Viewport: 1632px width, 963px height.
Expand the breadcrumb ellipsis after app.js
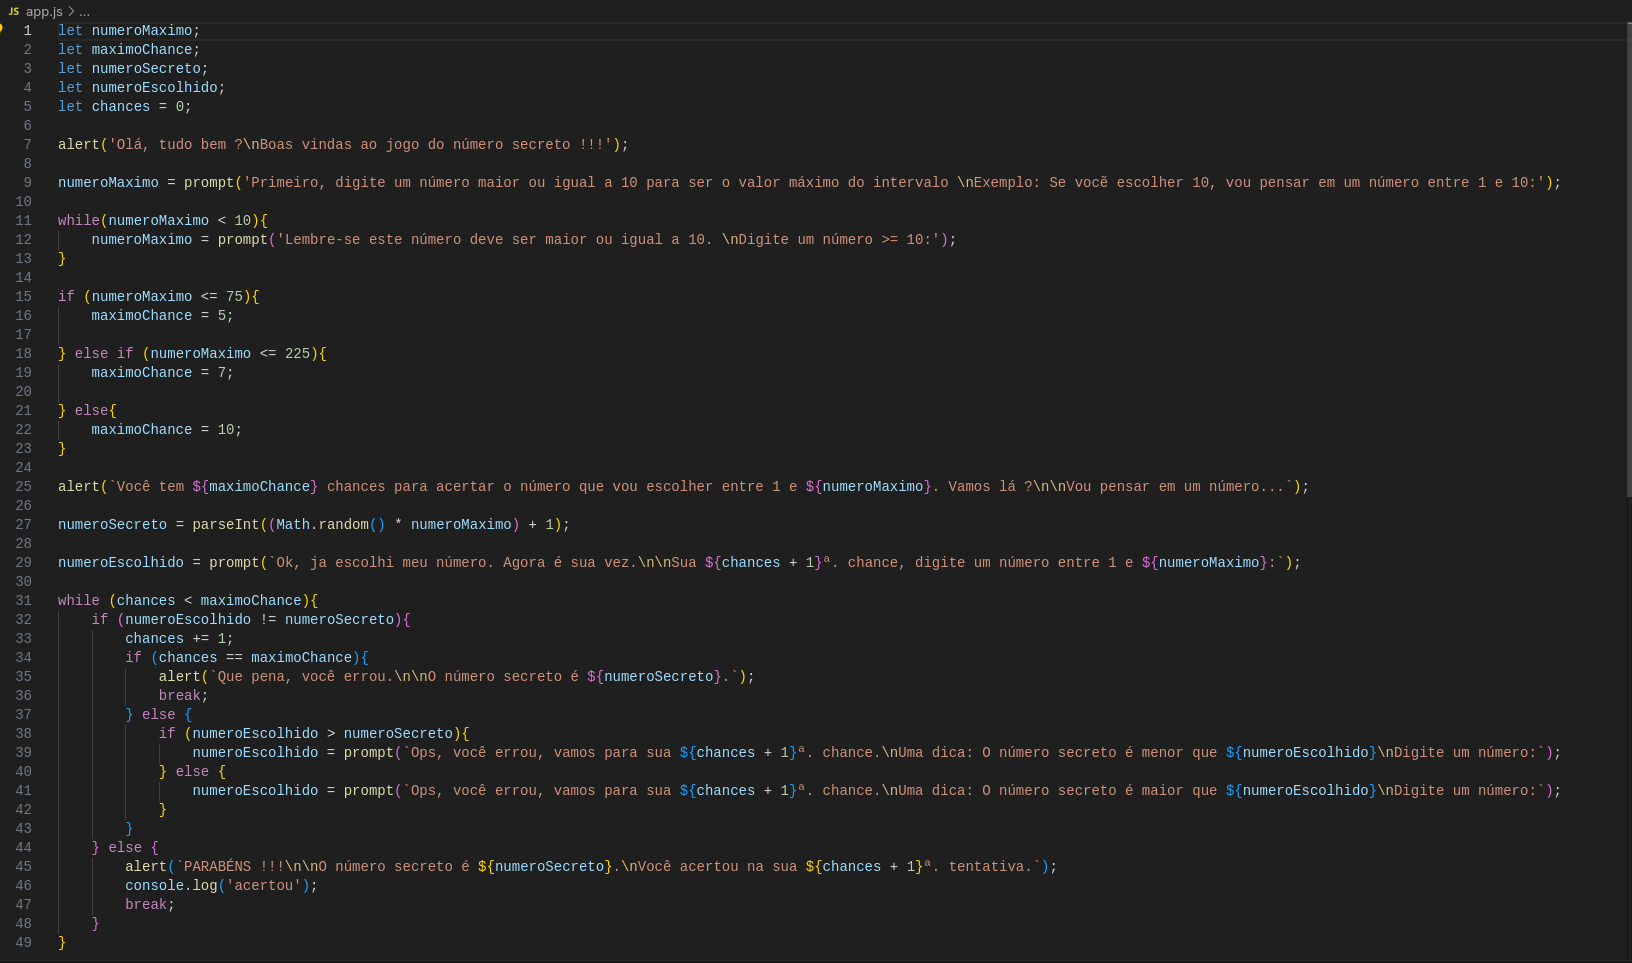click(84, 11)
